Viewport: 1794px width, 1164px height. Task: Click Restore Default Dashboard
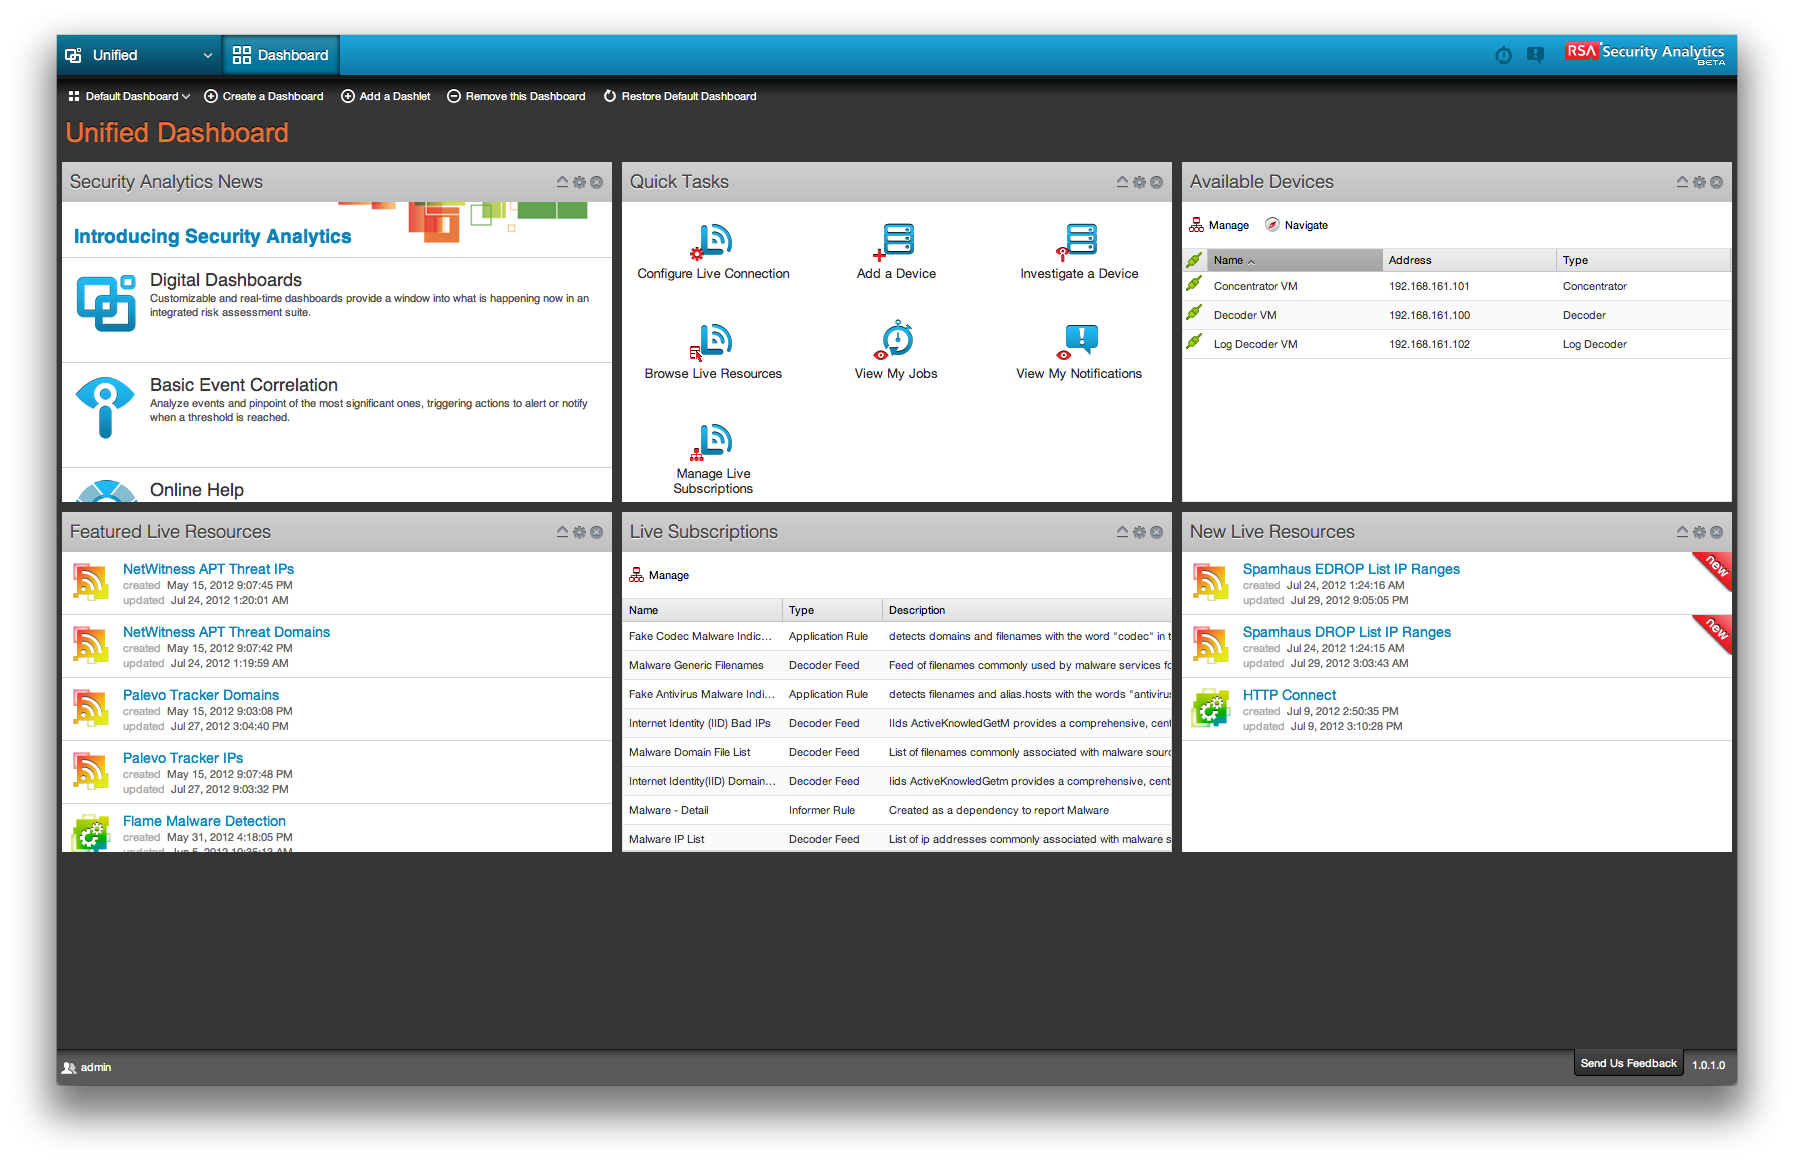coord(680,97)
